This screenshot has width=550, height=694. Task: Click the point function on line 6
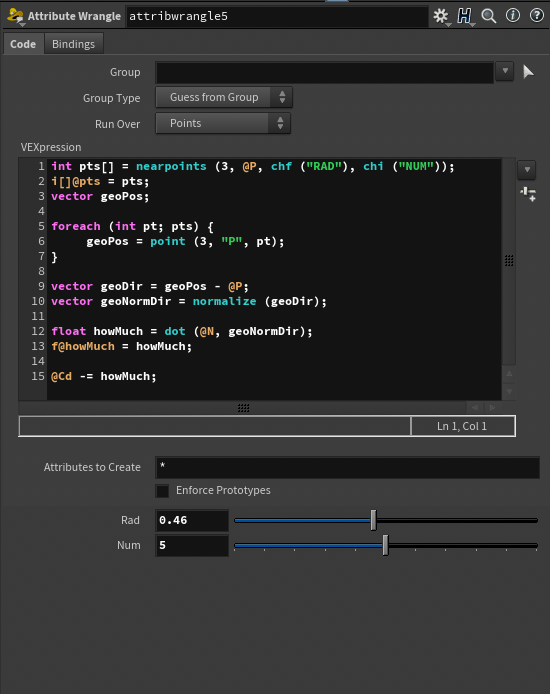(x=168, y=242)
